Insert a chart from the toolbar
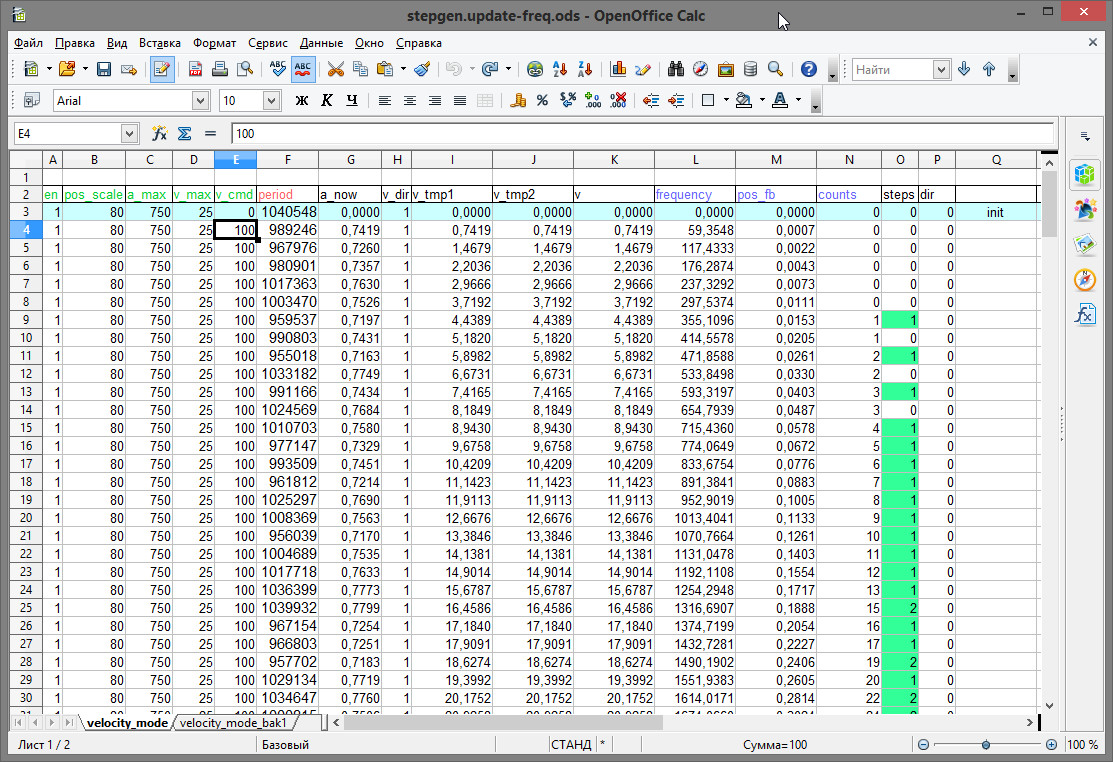 click(x=618, y=69)
